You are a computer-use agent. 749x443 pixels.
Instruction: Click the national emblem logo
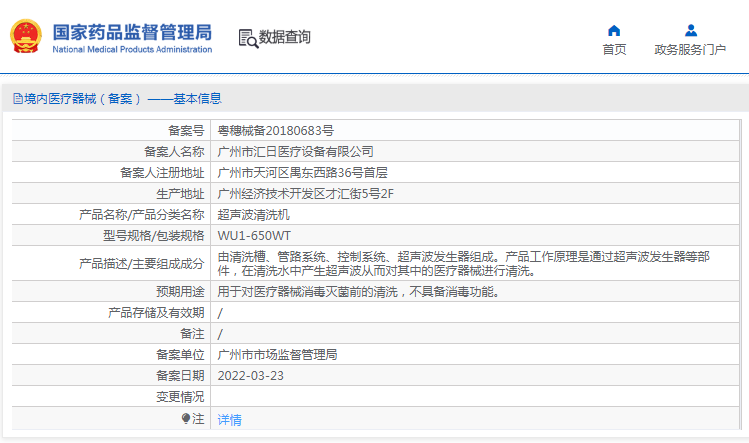[x=26, y=36]
